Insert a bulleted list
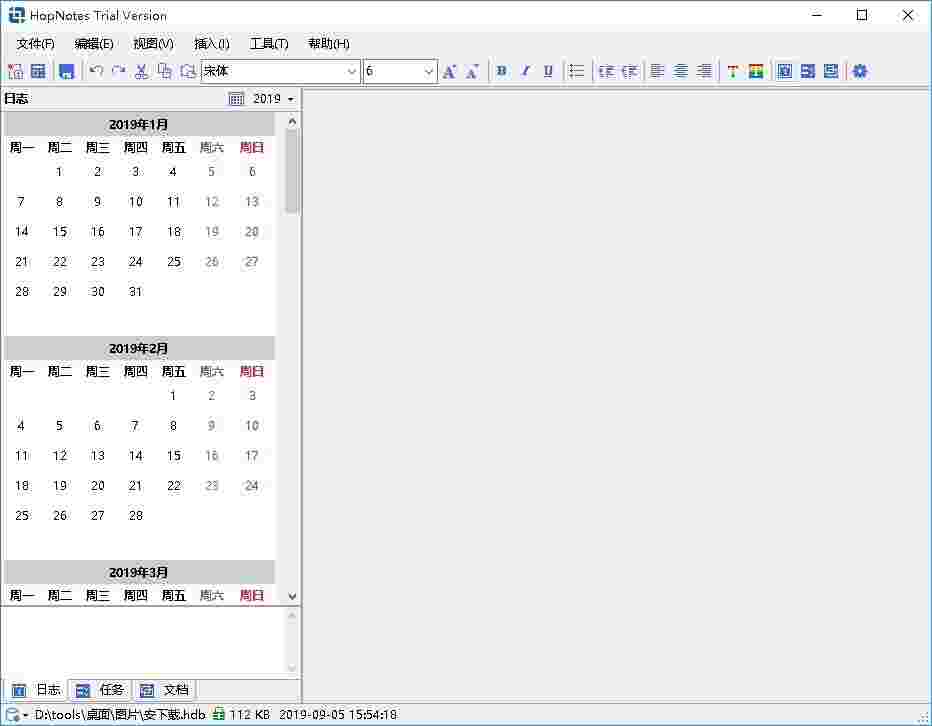The image size is (932, 726). coord(577,71)
